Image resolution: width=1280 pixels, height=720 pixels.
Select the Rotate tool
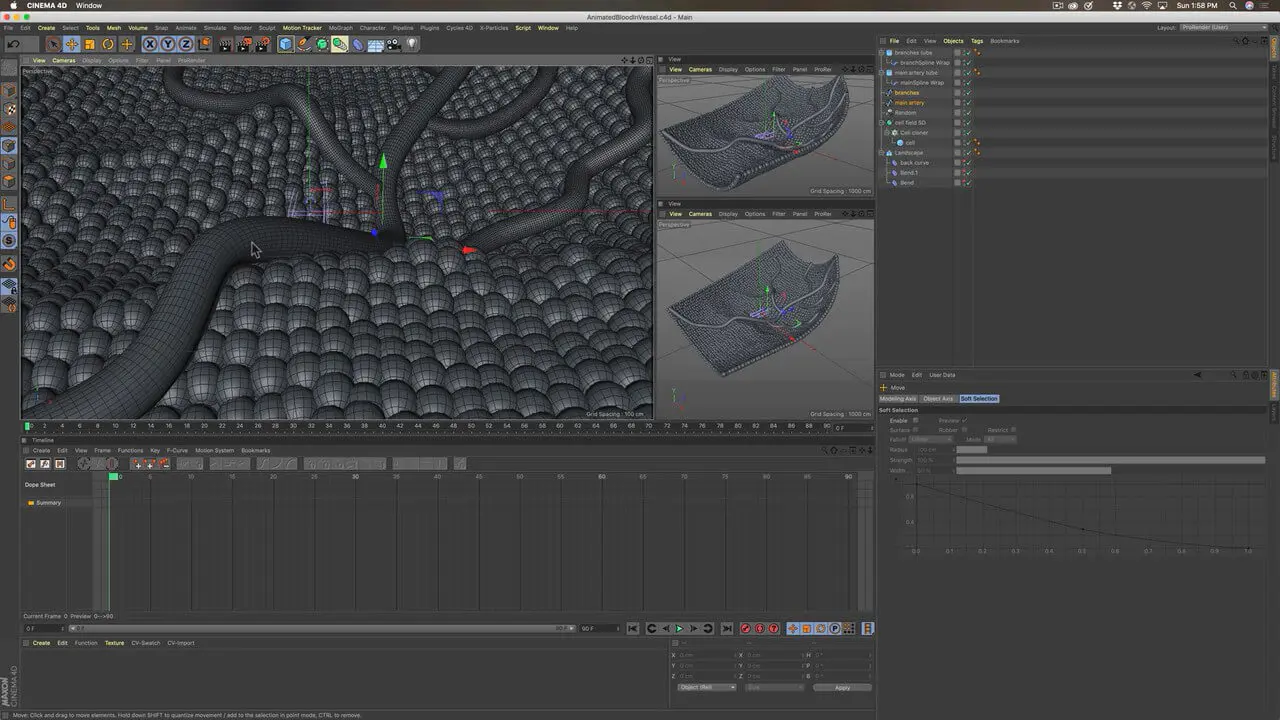pos(108,44)
